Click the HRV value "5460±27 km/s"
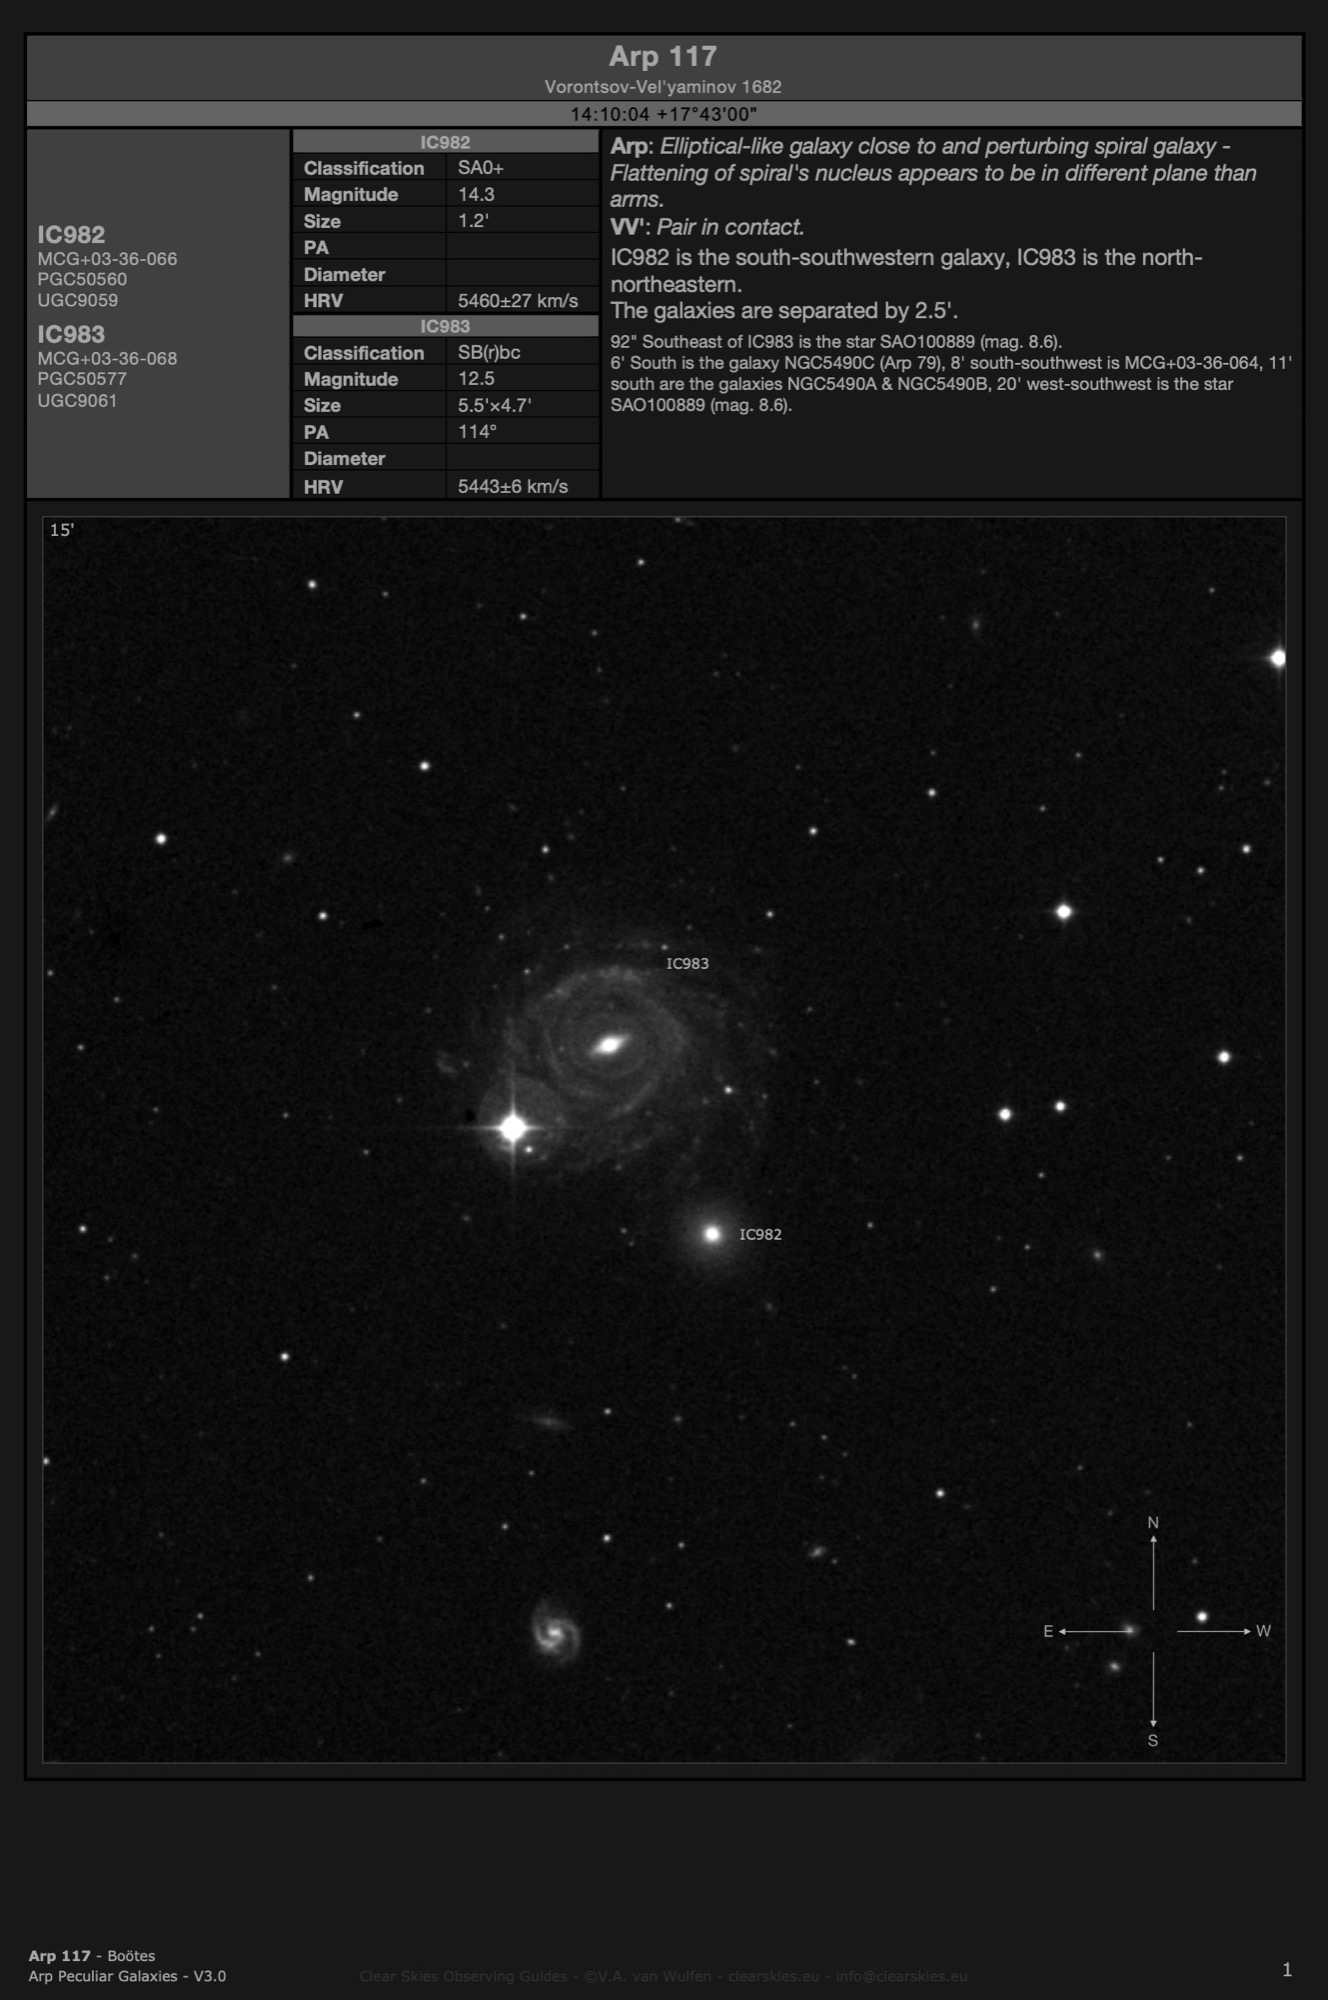This screenshot has width=1328, height=2000. 518,300
